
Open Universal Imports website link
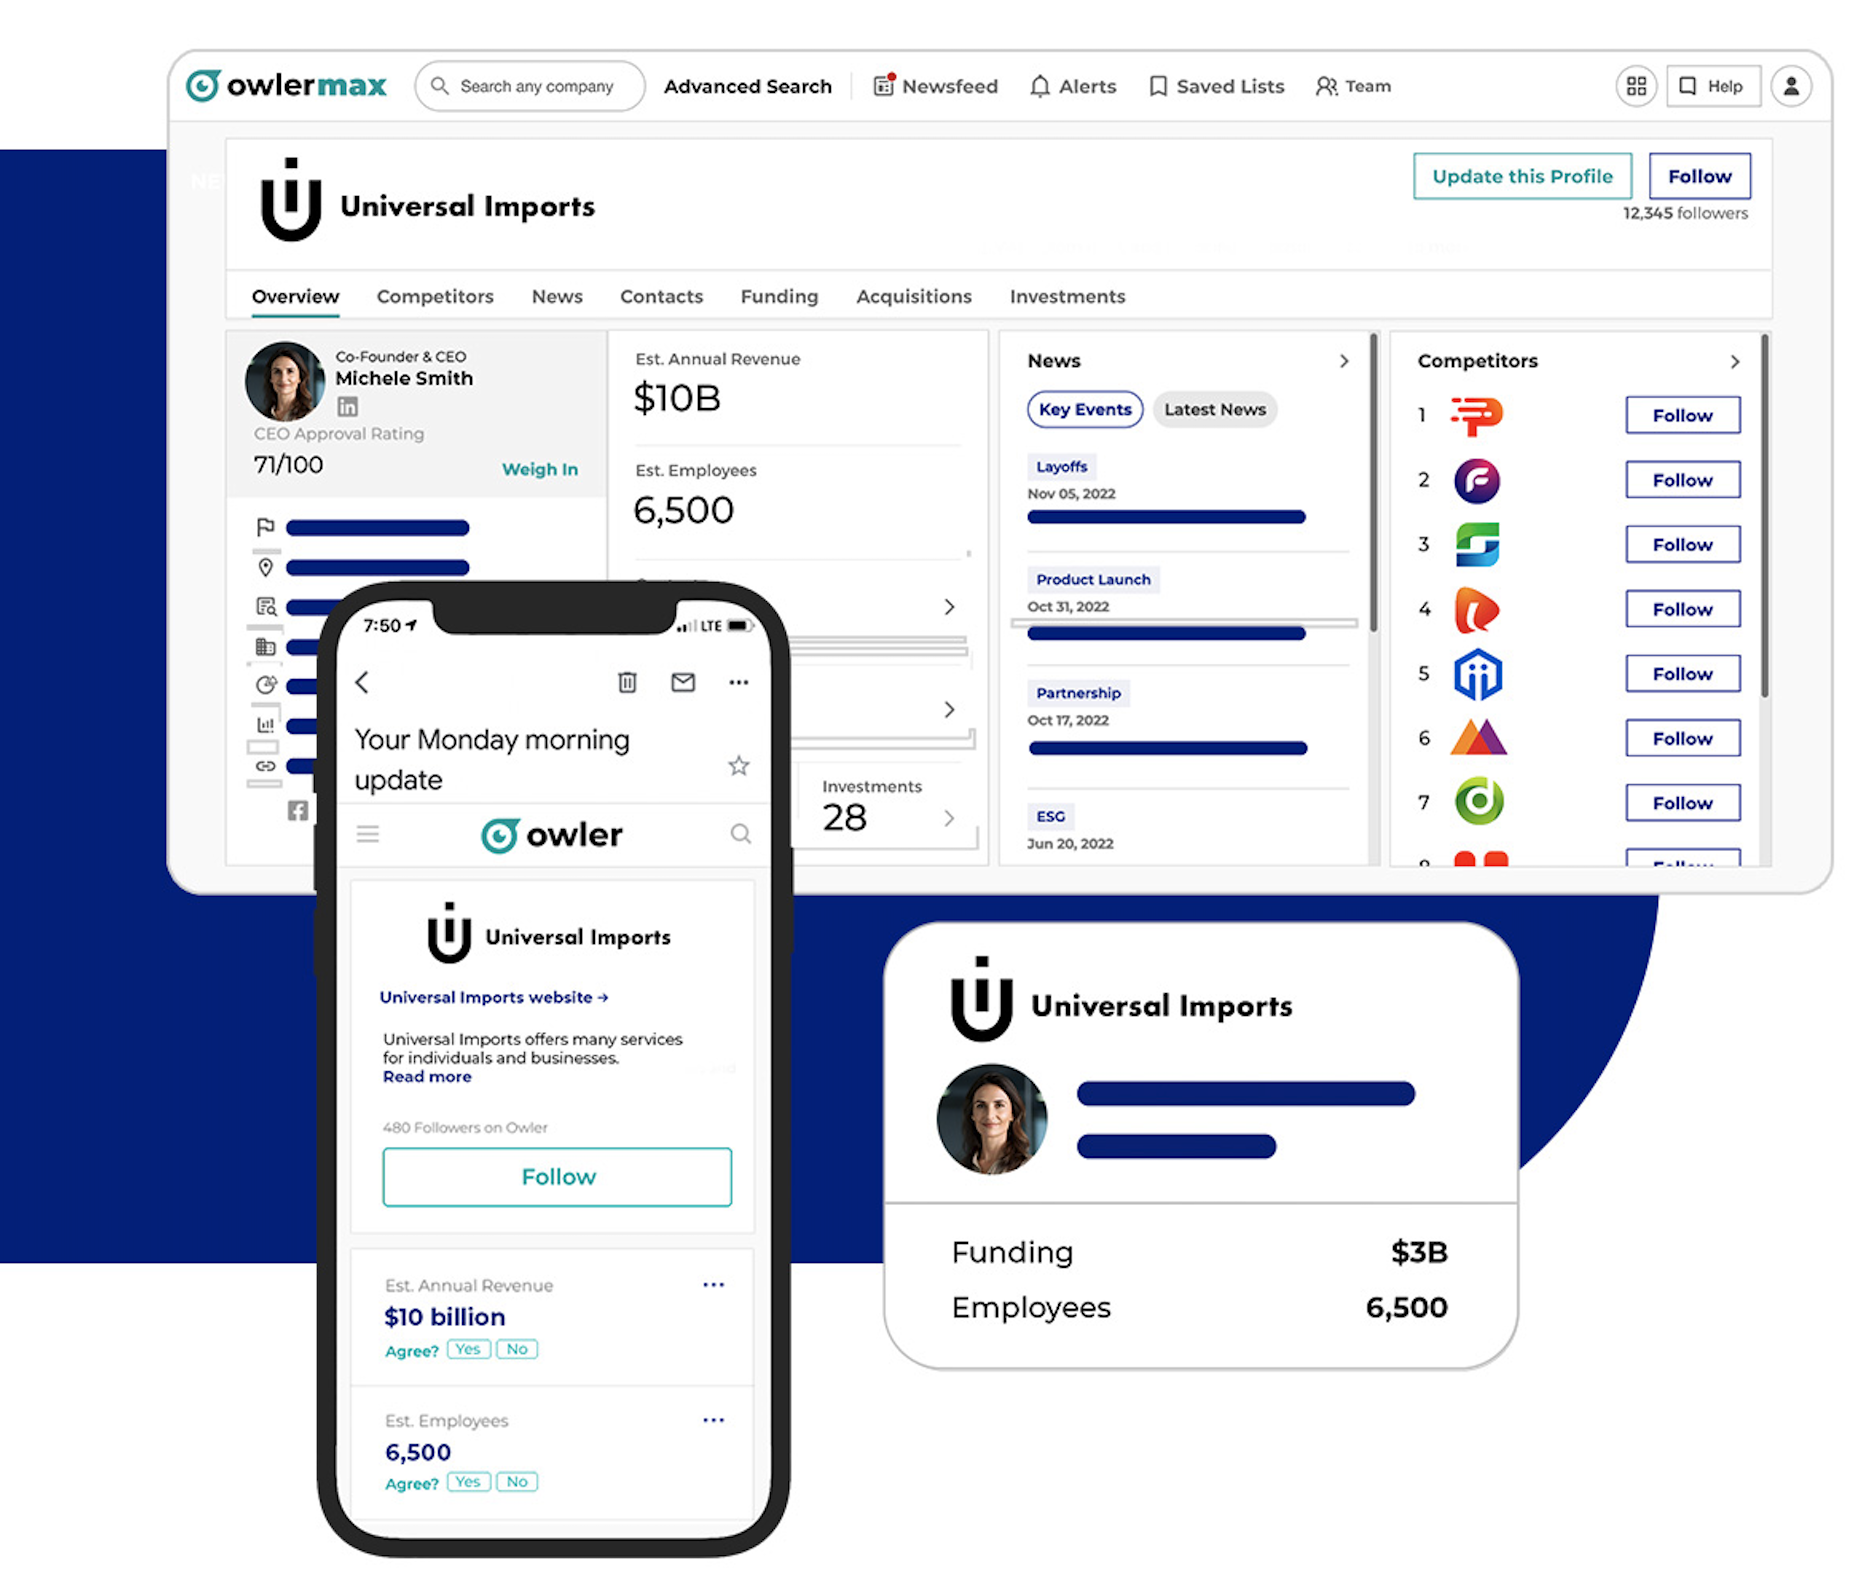493,997
